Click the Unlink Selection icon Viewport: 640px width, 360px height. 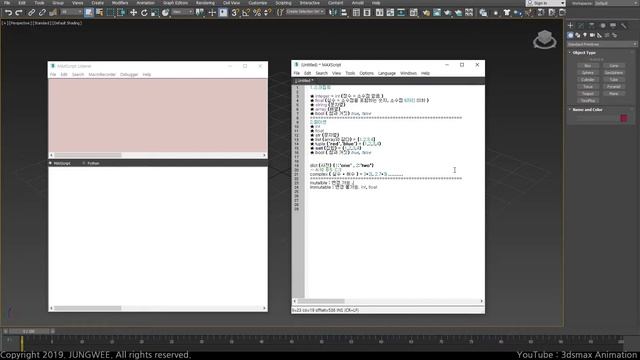pyautogui.click(x=42, y=13)
